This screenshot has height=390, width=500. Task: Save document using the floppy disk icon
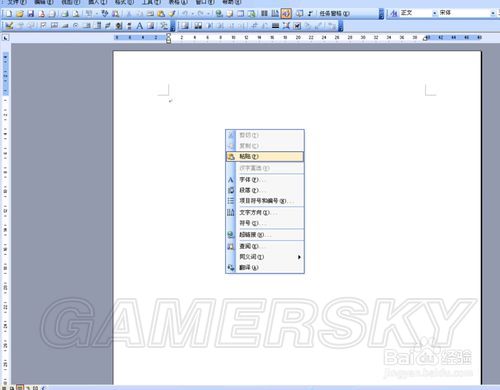(31, 14)
